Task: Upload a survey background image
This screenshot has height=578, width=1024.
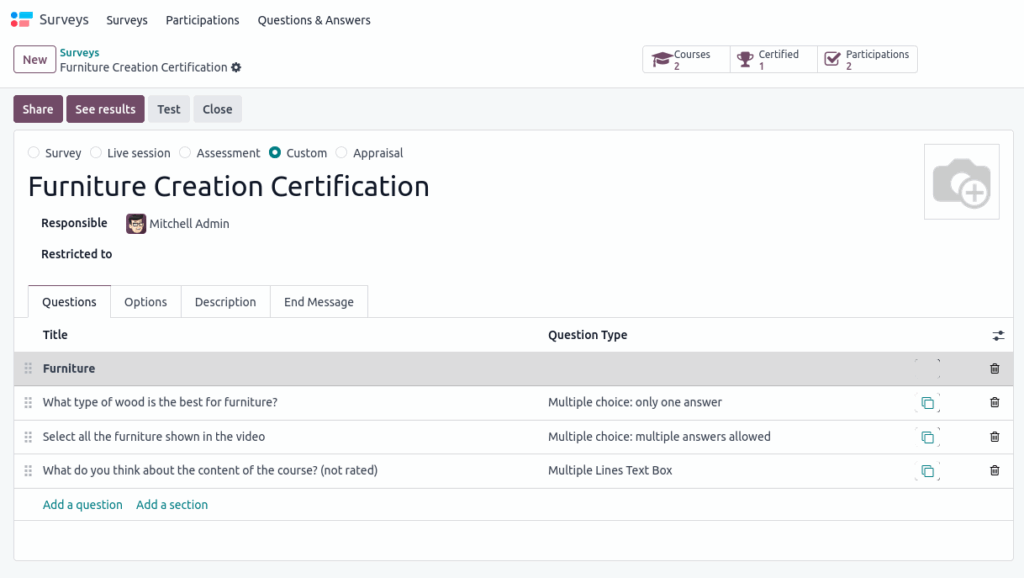Action: click(x=961, y=182)
